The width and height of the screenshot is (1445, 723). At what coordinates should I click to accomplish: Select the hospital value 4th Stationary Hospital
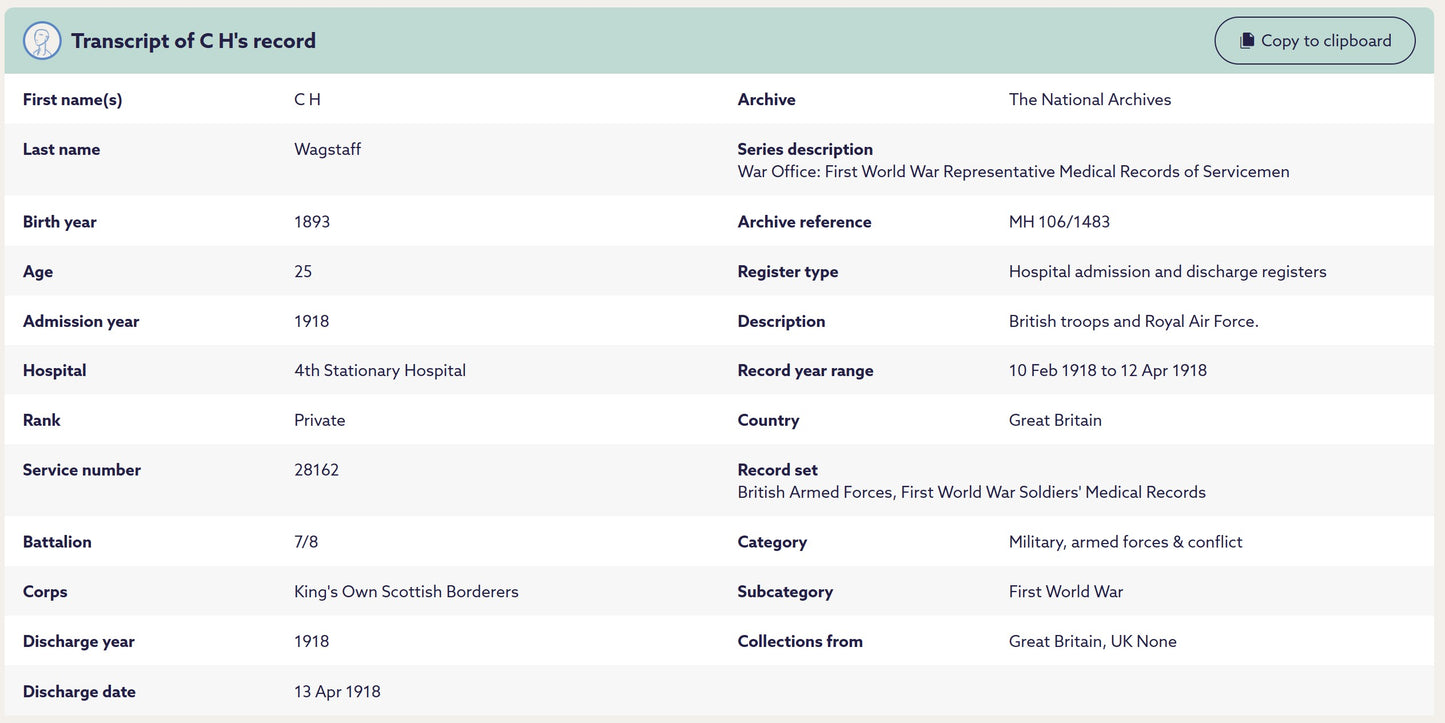click(380, 370)
